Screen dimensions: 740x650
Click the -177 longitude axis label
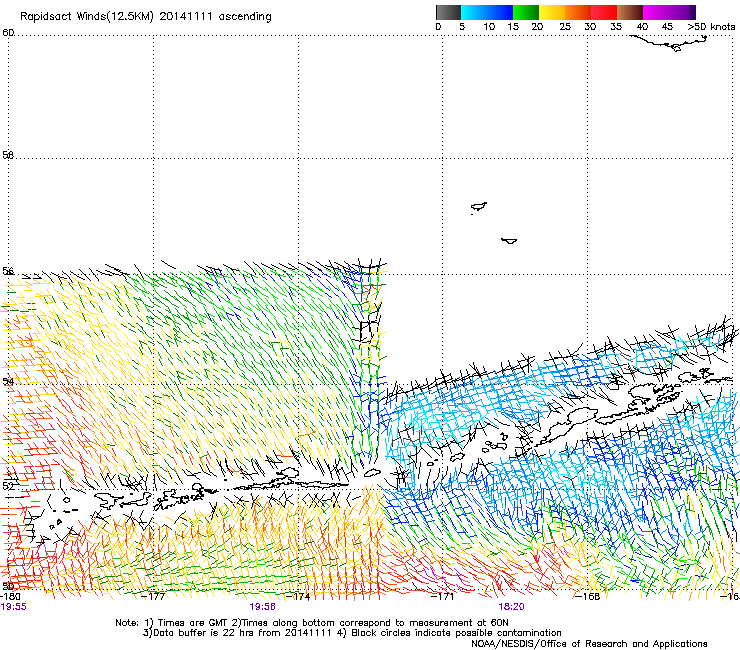[153, 597]
